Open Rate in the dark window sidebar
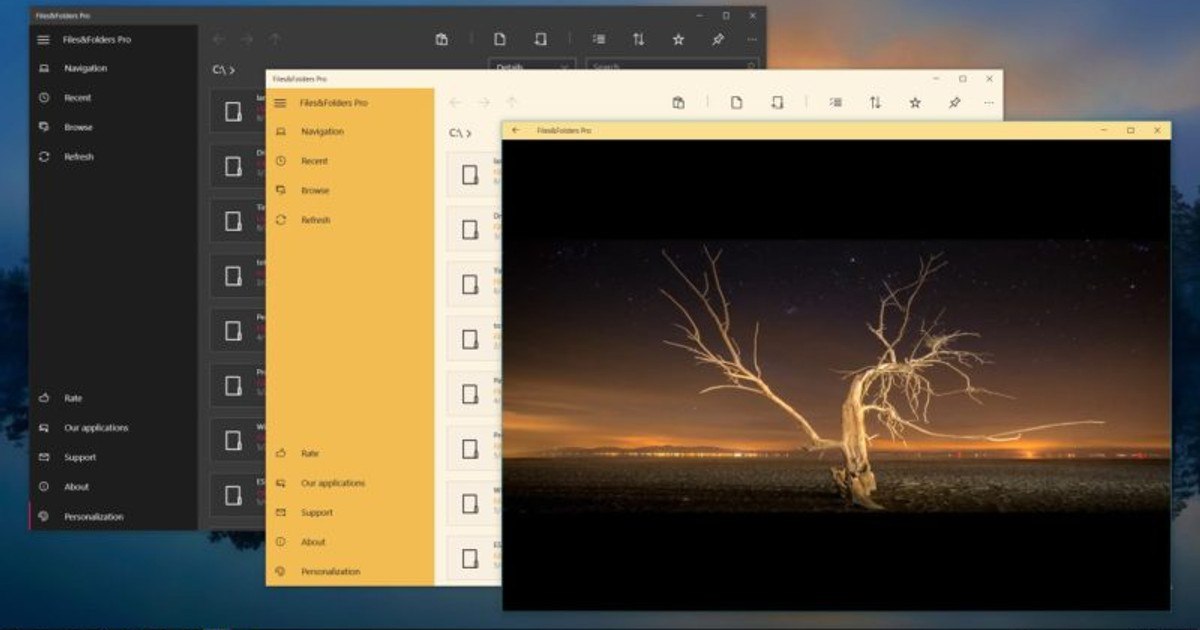This screenshot has width=1200, height=630. pyautogui.click(x=114, y=398)
